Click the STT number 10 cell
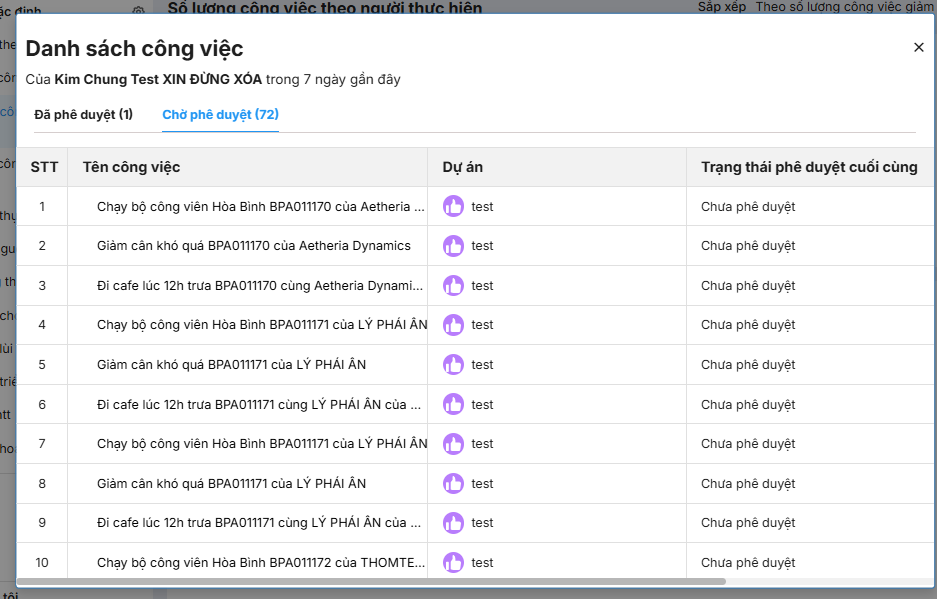 pos(42,563)
